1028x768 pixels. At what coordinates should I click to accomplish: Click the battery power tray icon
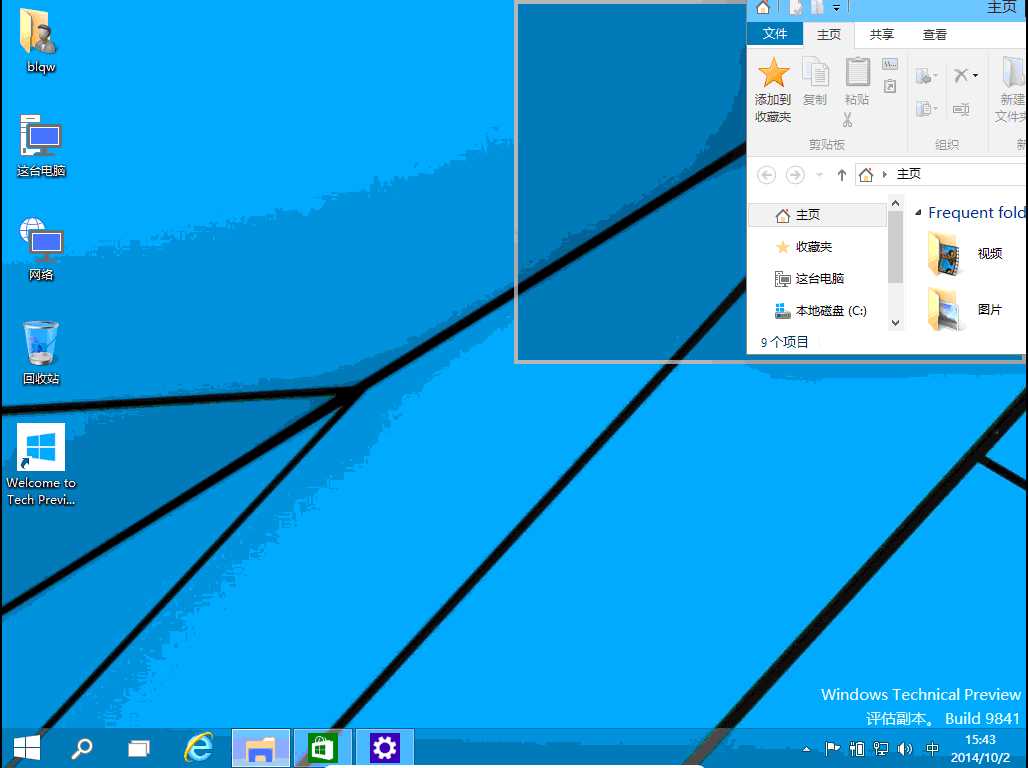click(857, 748)
